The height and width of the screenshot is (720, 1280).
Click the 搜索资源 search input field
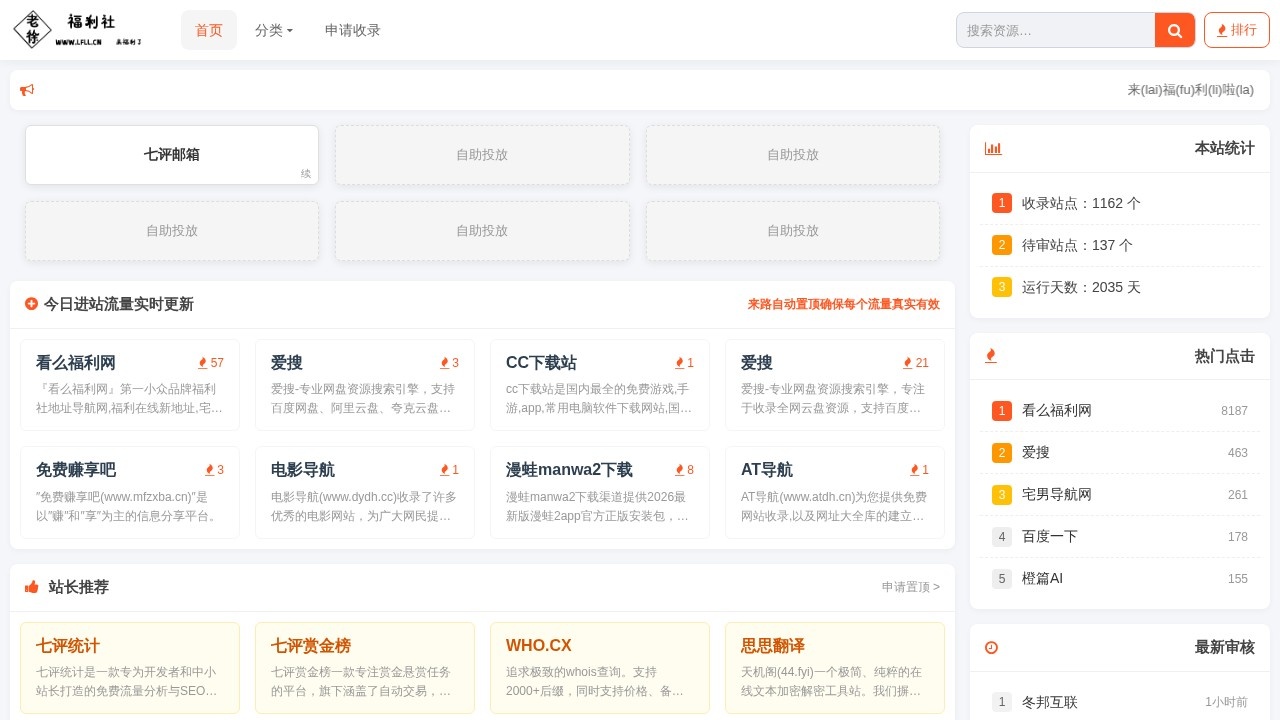click(1055, 30)
